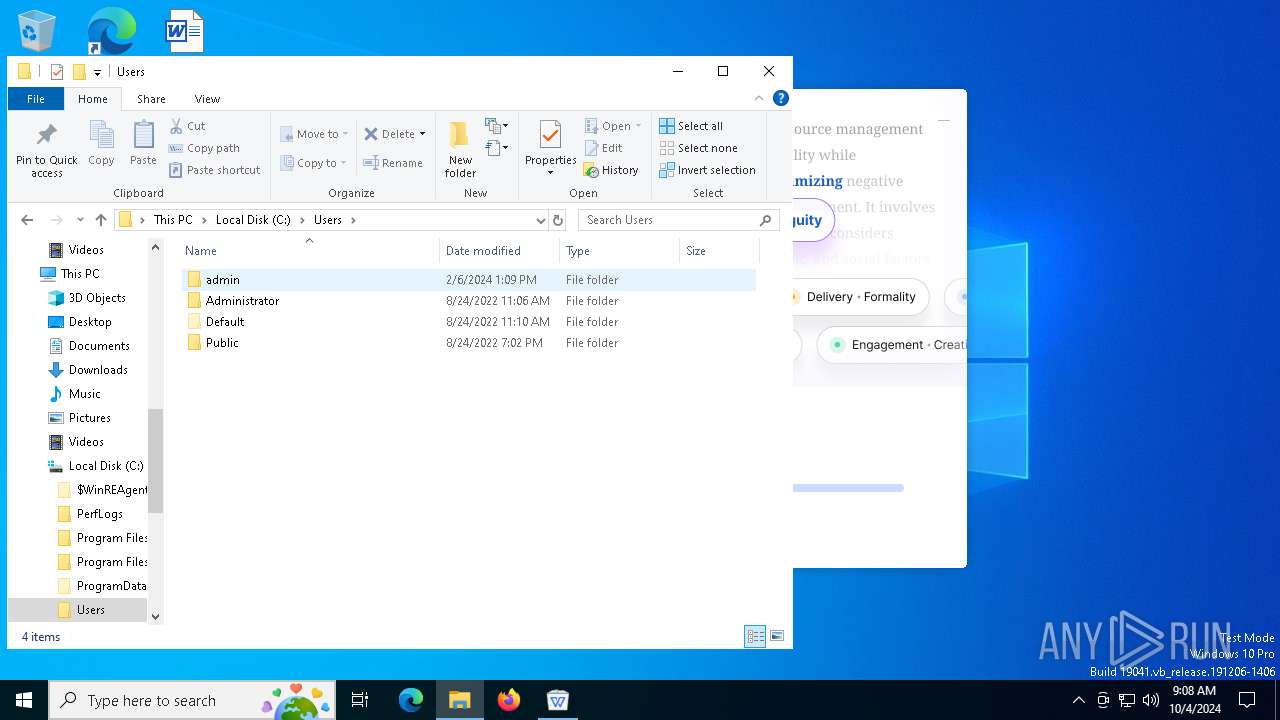Click Delivery · Formality chip in background window
This screenshot has height=720, width=1280.
861,297
